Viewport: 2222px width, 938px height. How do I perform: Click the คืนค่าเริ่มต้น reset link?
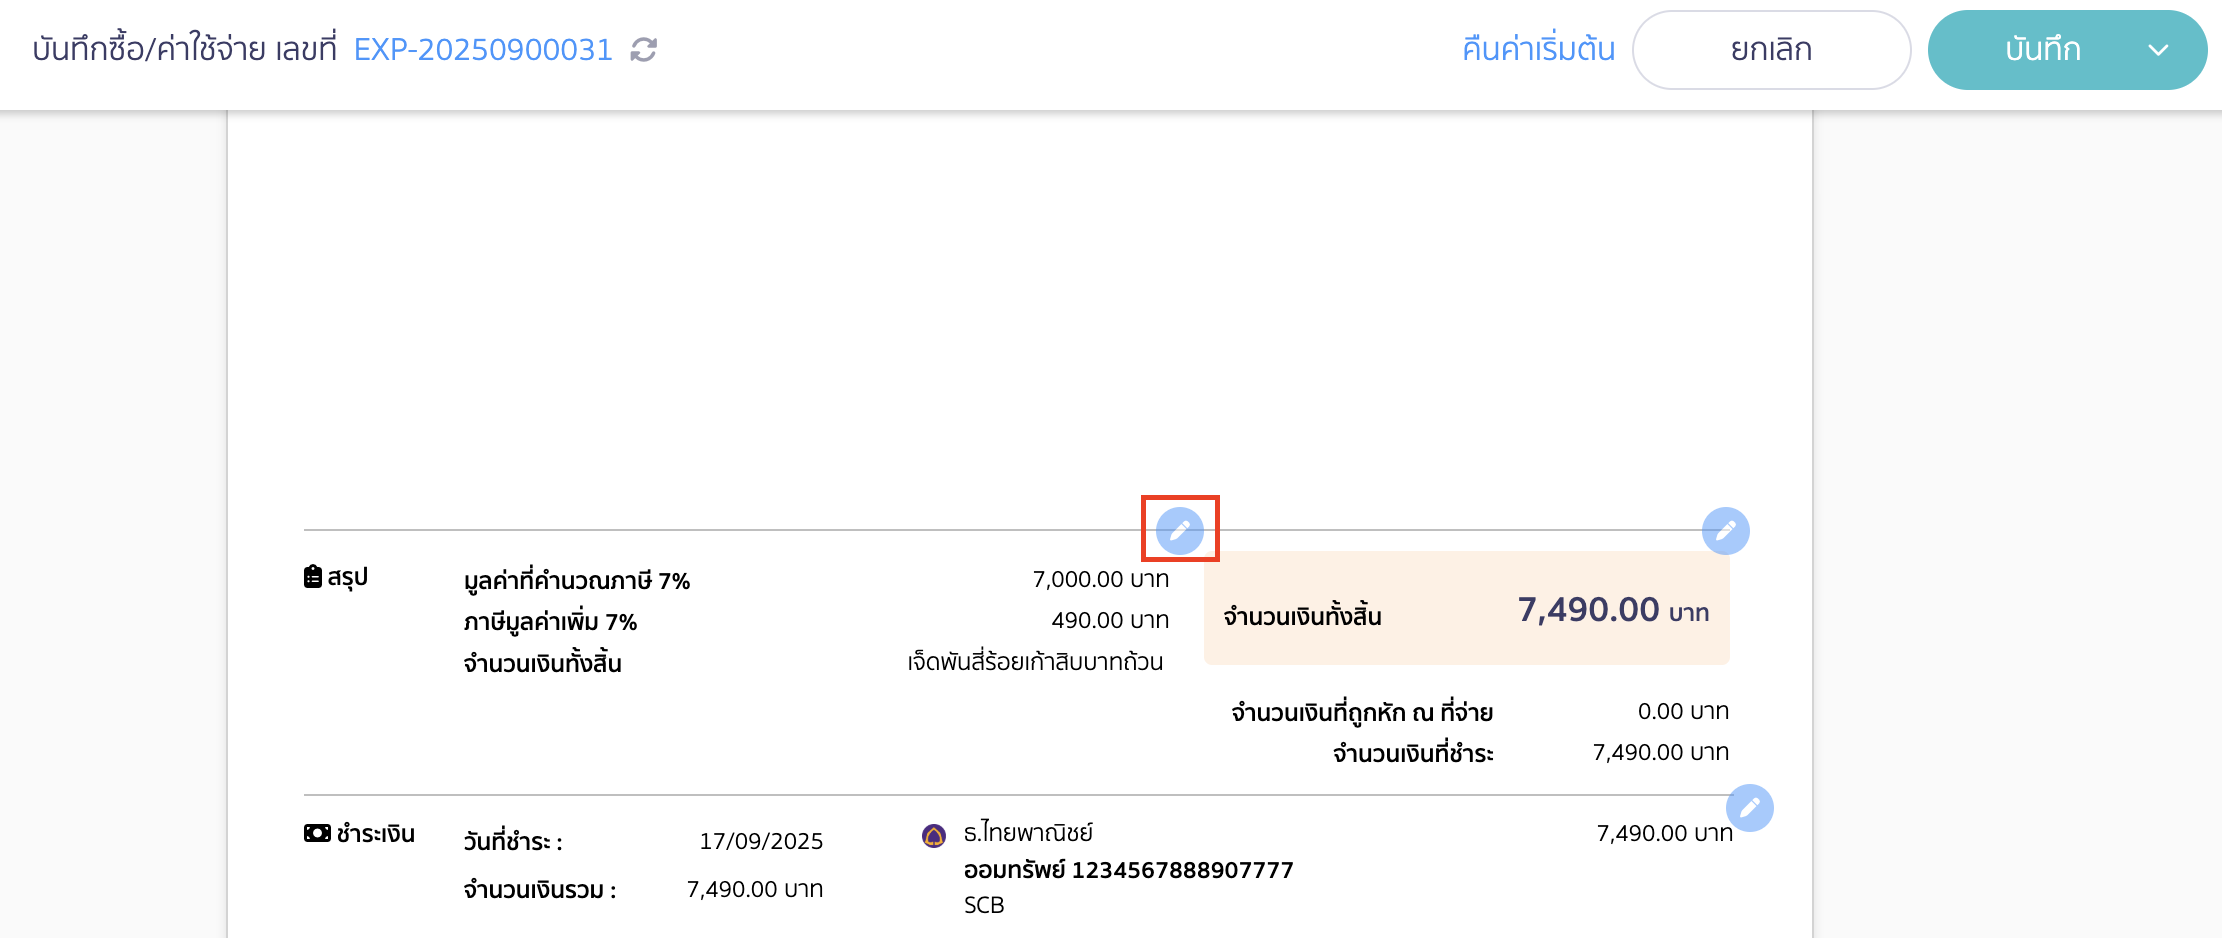1538,49
